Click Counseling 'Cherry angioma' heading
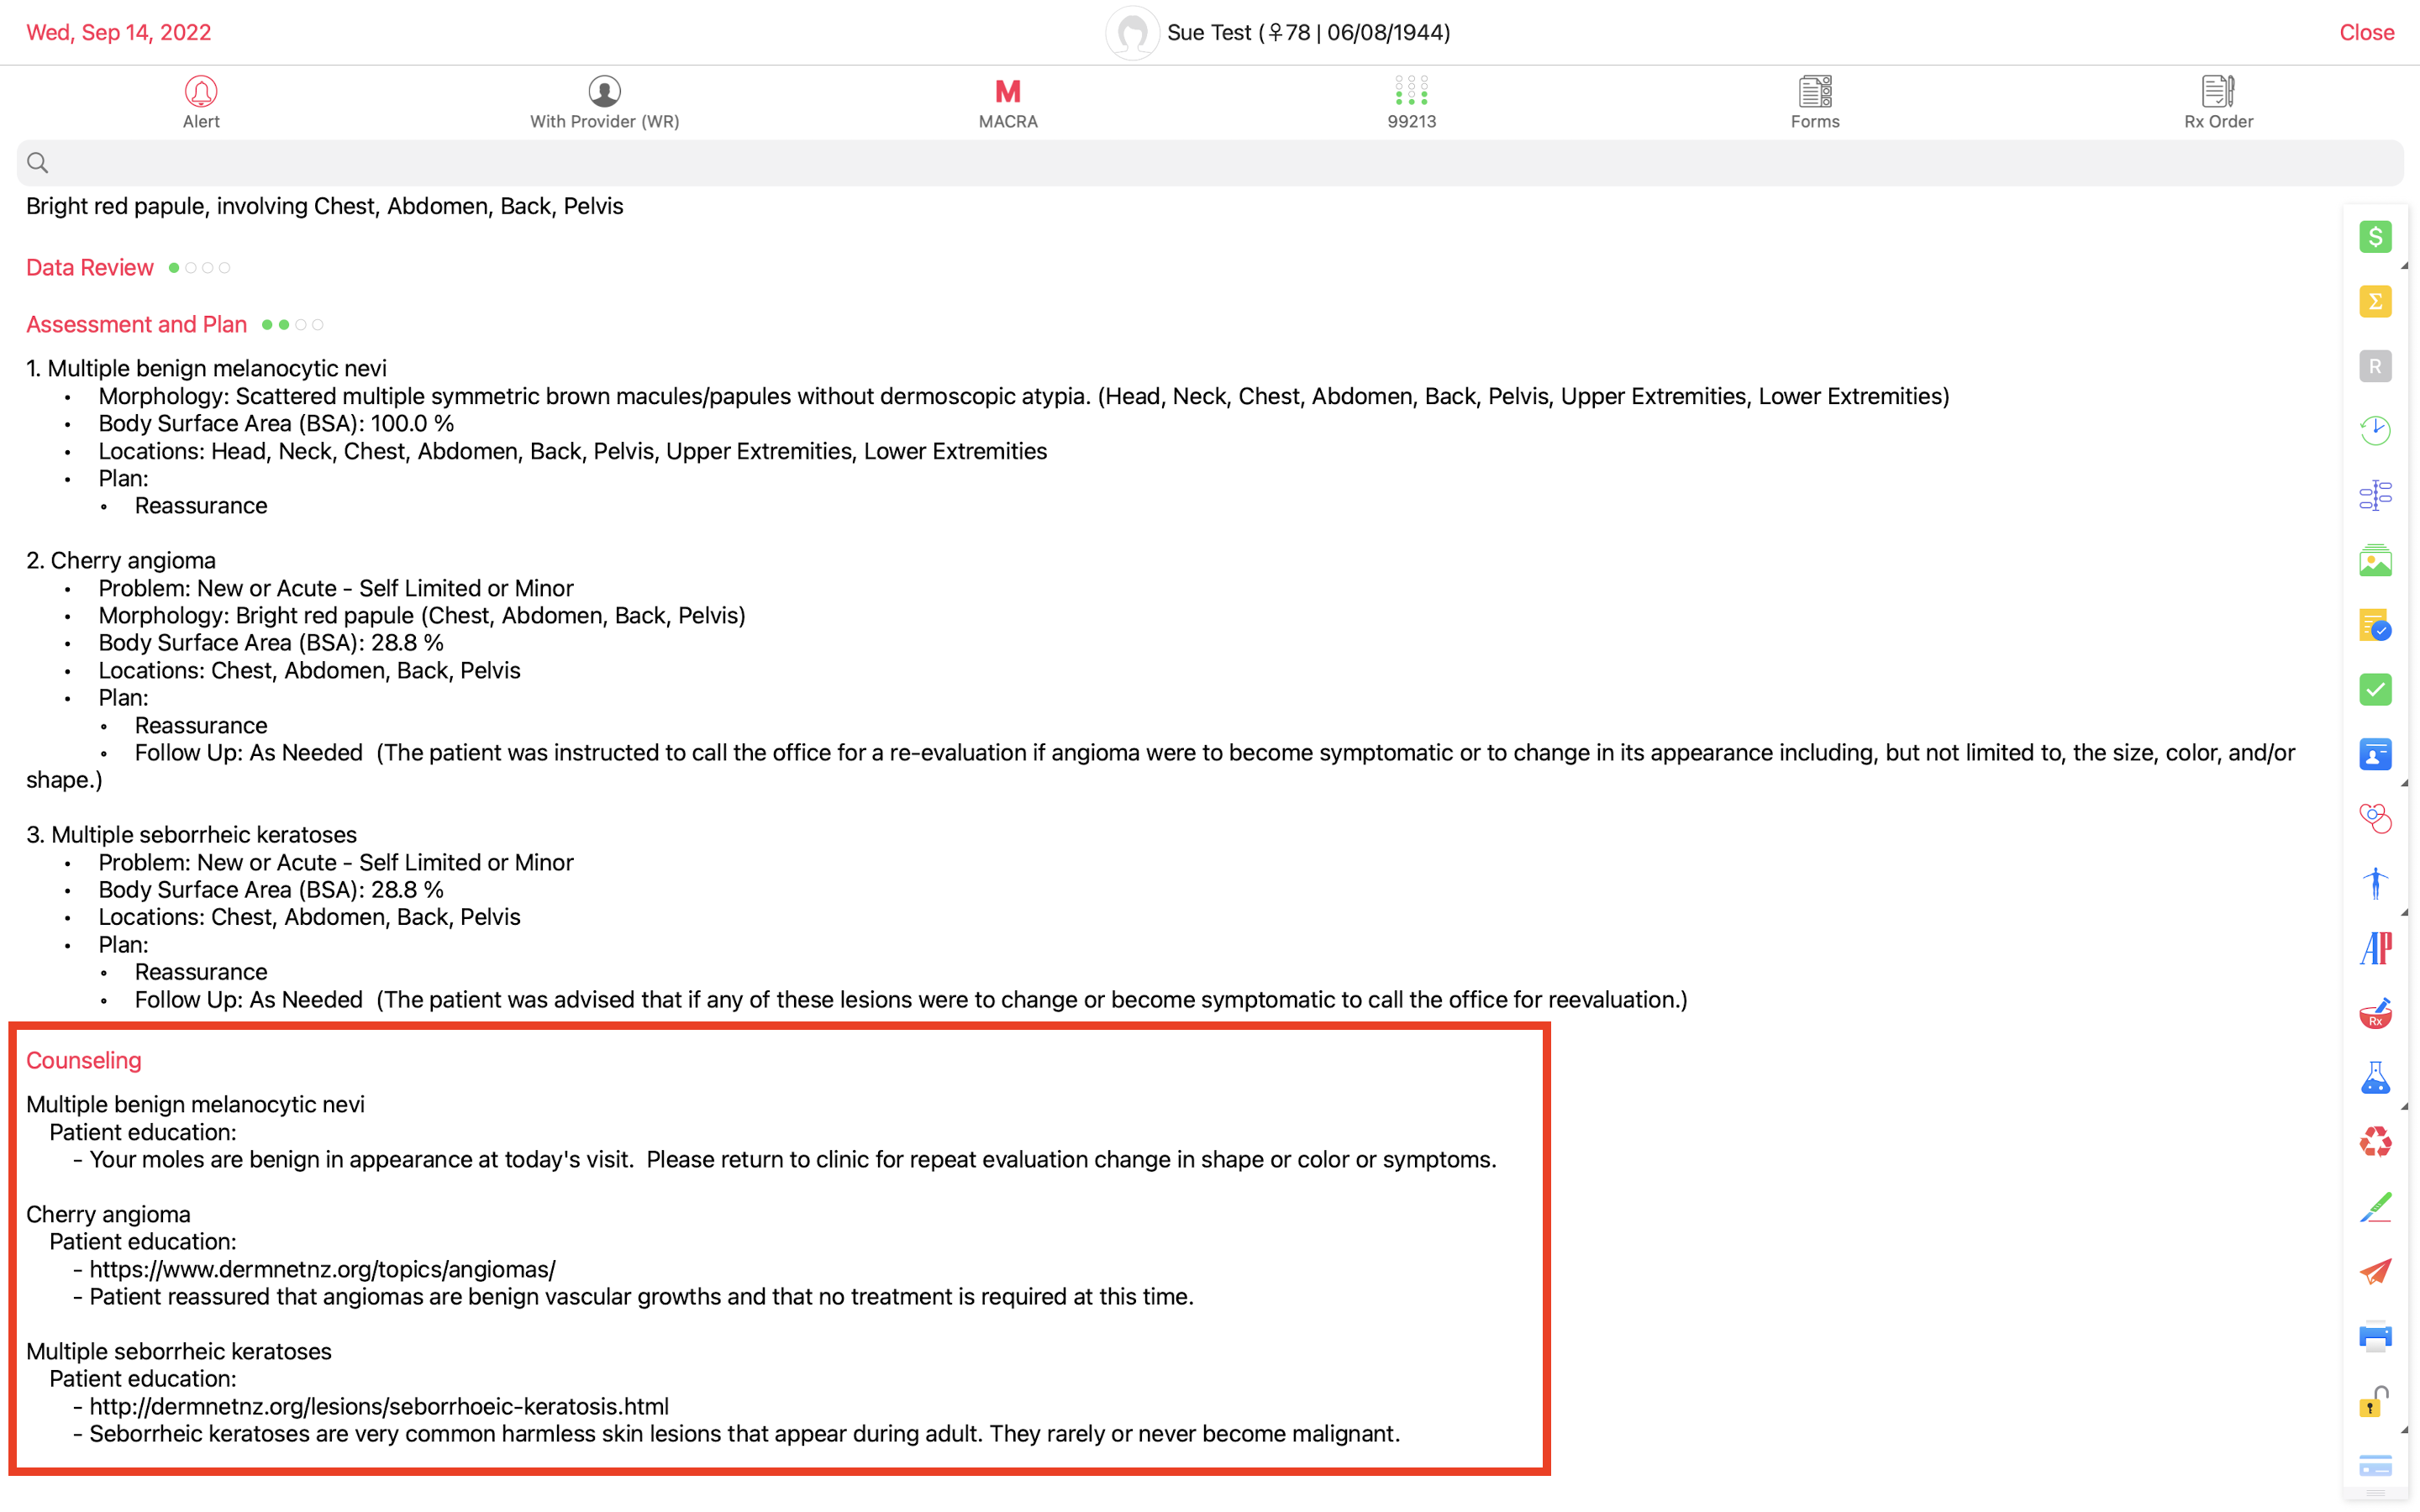 point(108,1214)
